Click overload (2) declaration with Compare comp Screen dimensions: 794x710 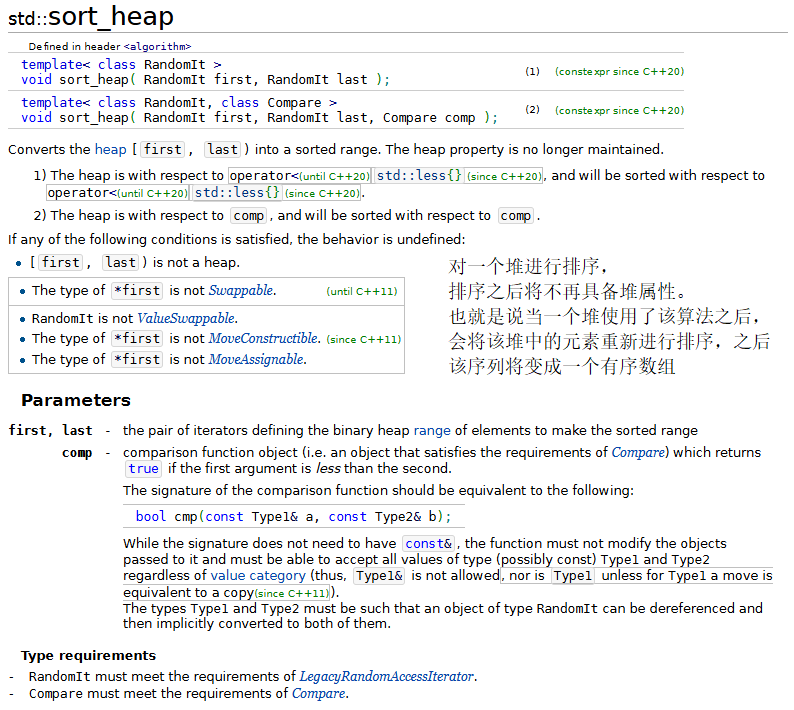[x=259, y=110]
